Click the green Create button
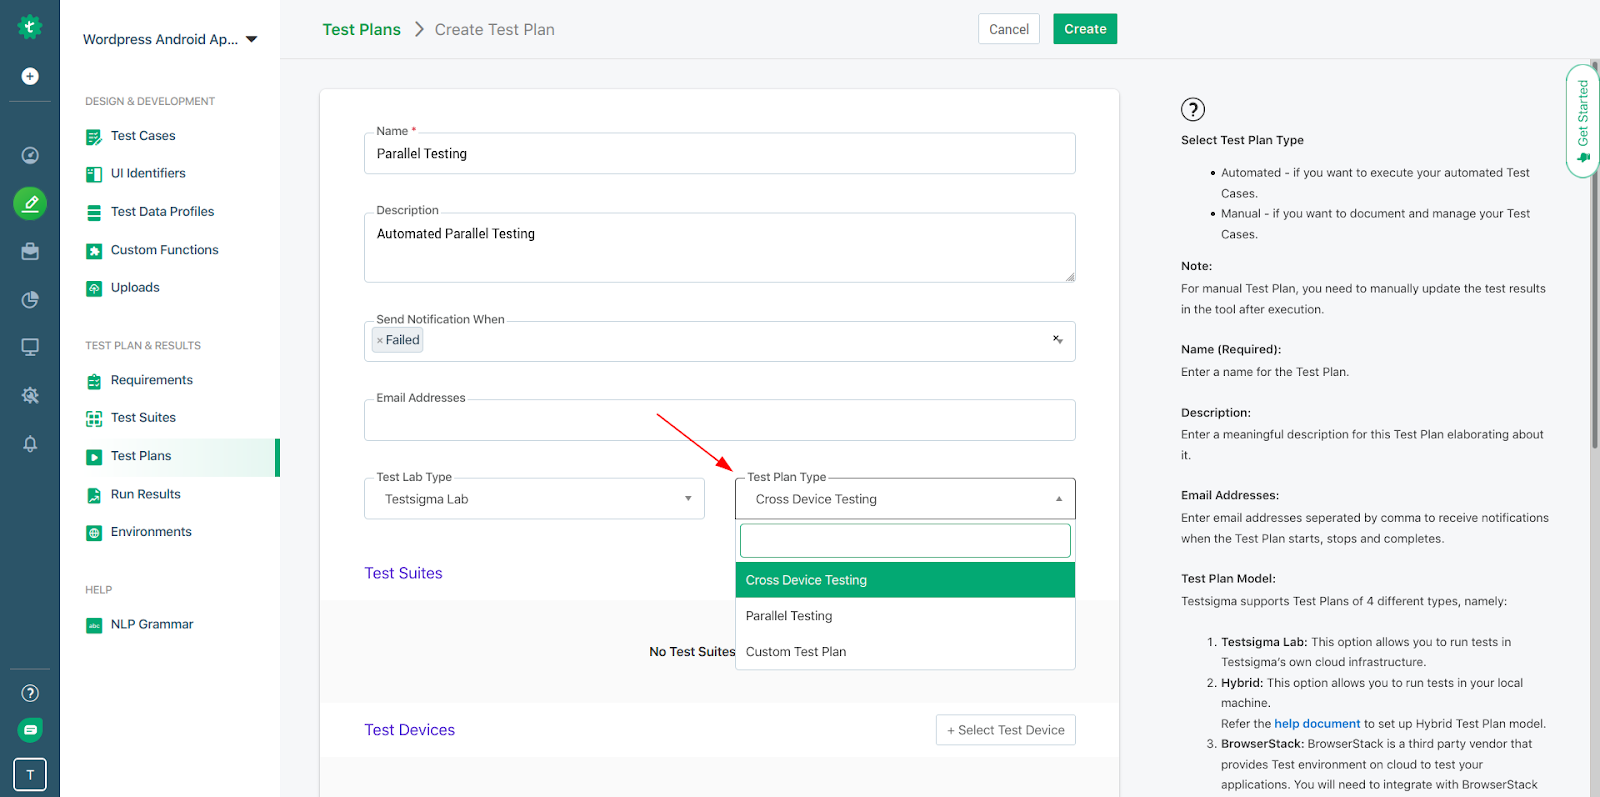Image resolution: width=1600 pixels, height=797 pixels. click(x=1084, y=29)
